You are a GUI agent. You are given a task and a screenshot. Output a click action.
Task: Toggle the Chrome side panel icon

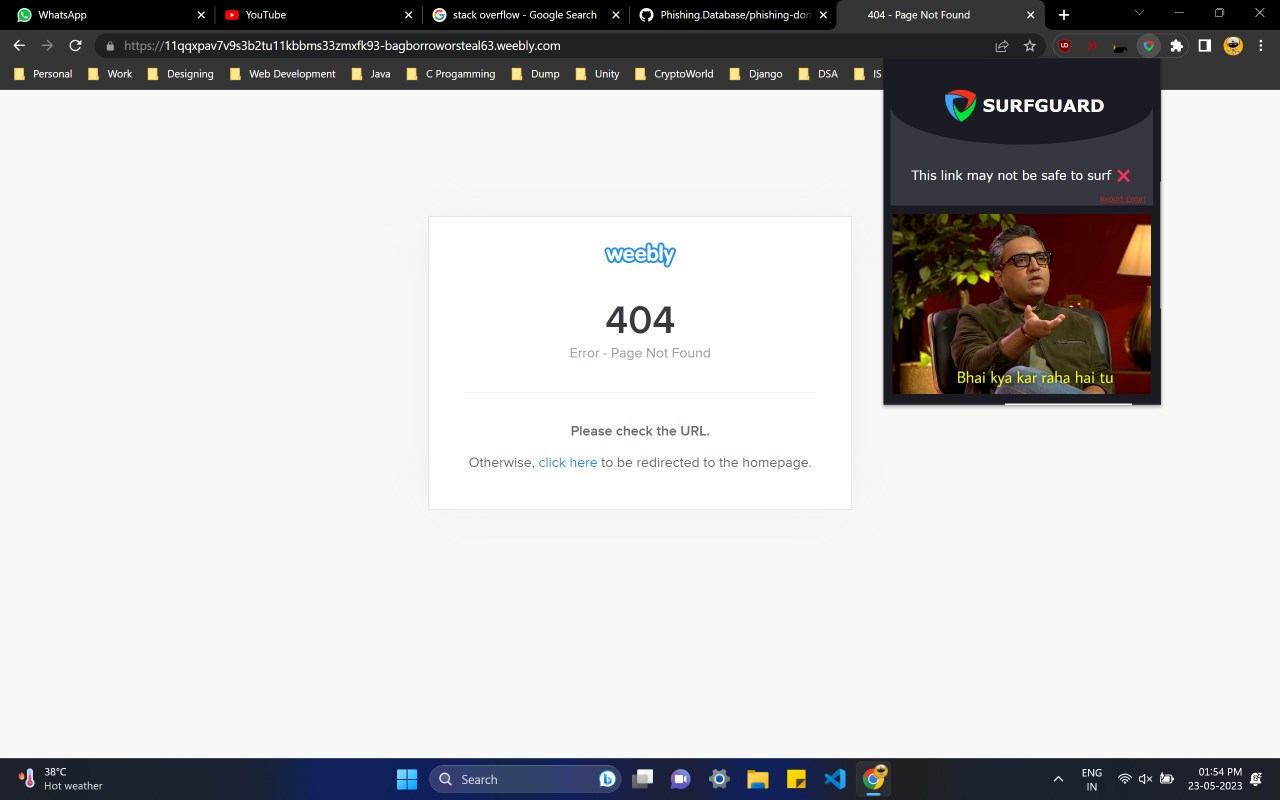coord(1205,46)
